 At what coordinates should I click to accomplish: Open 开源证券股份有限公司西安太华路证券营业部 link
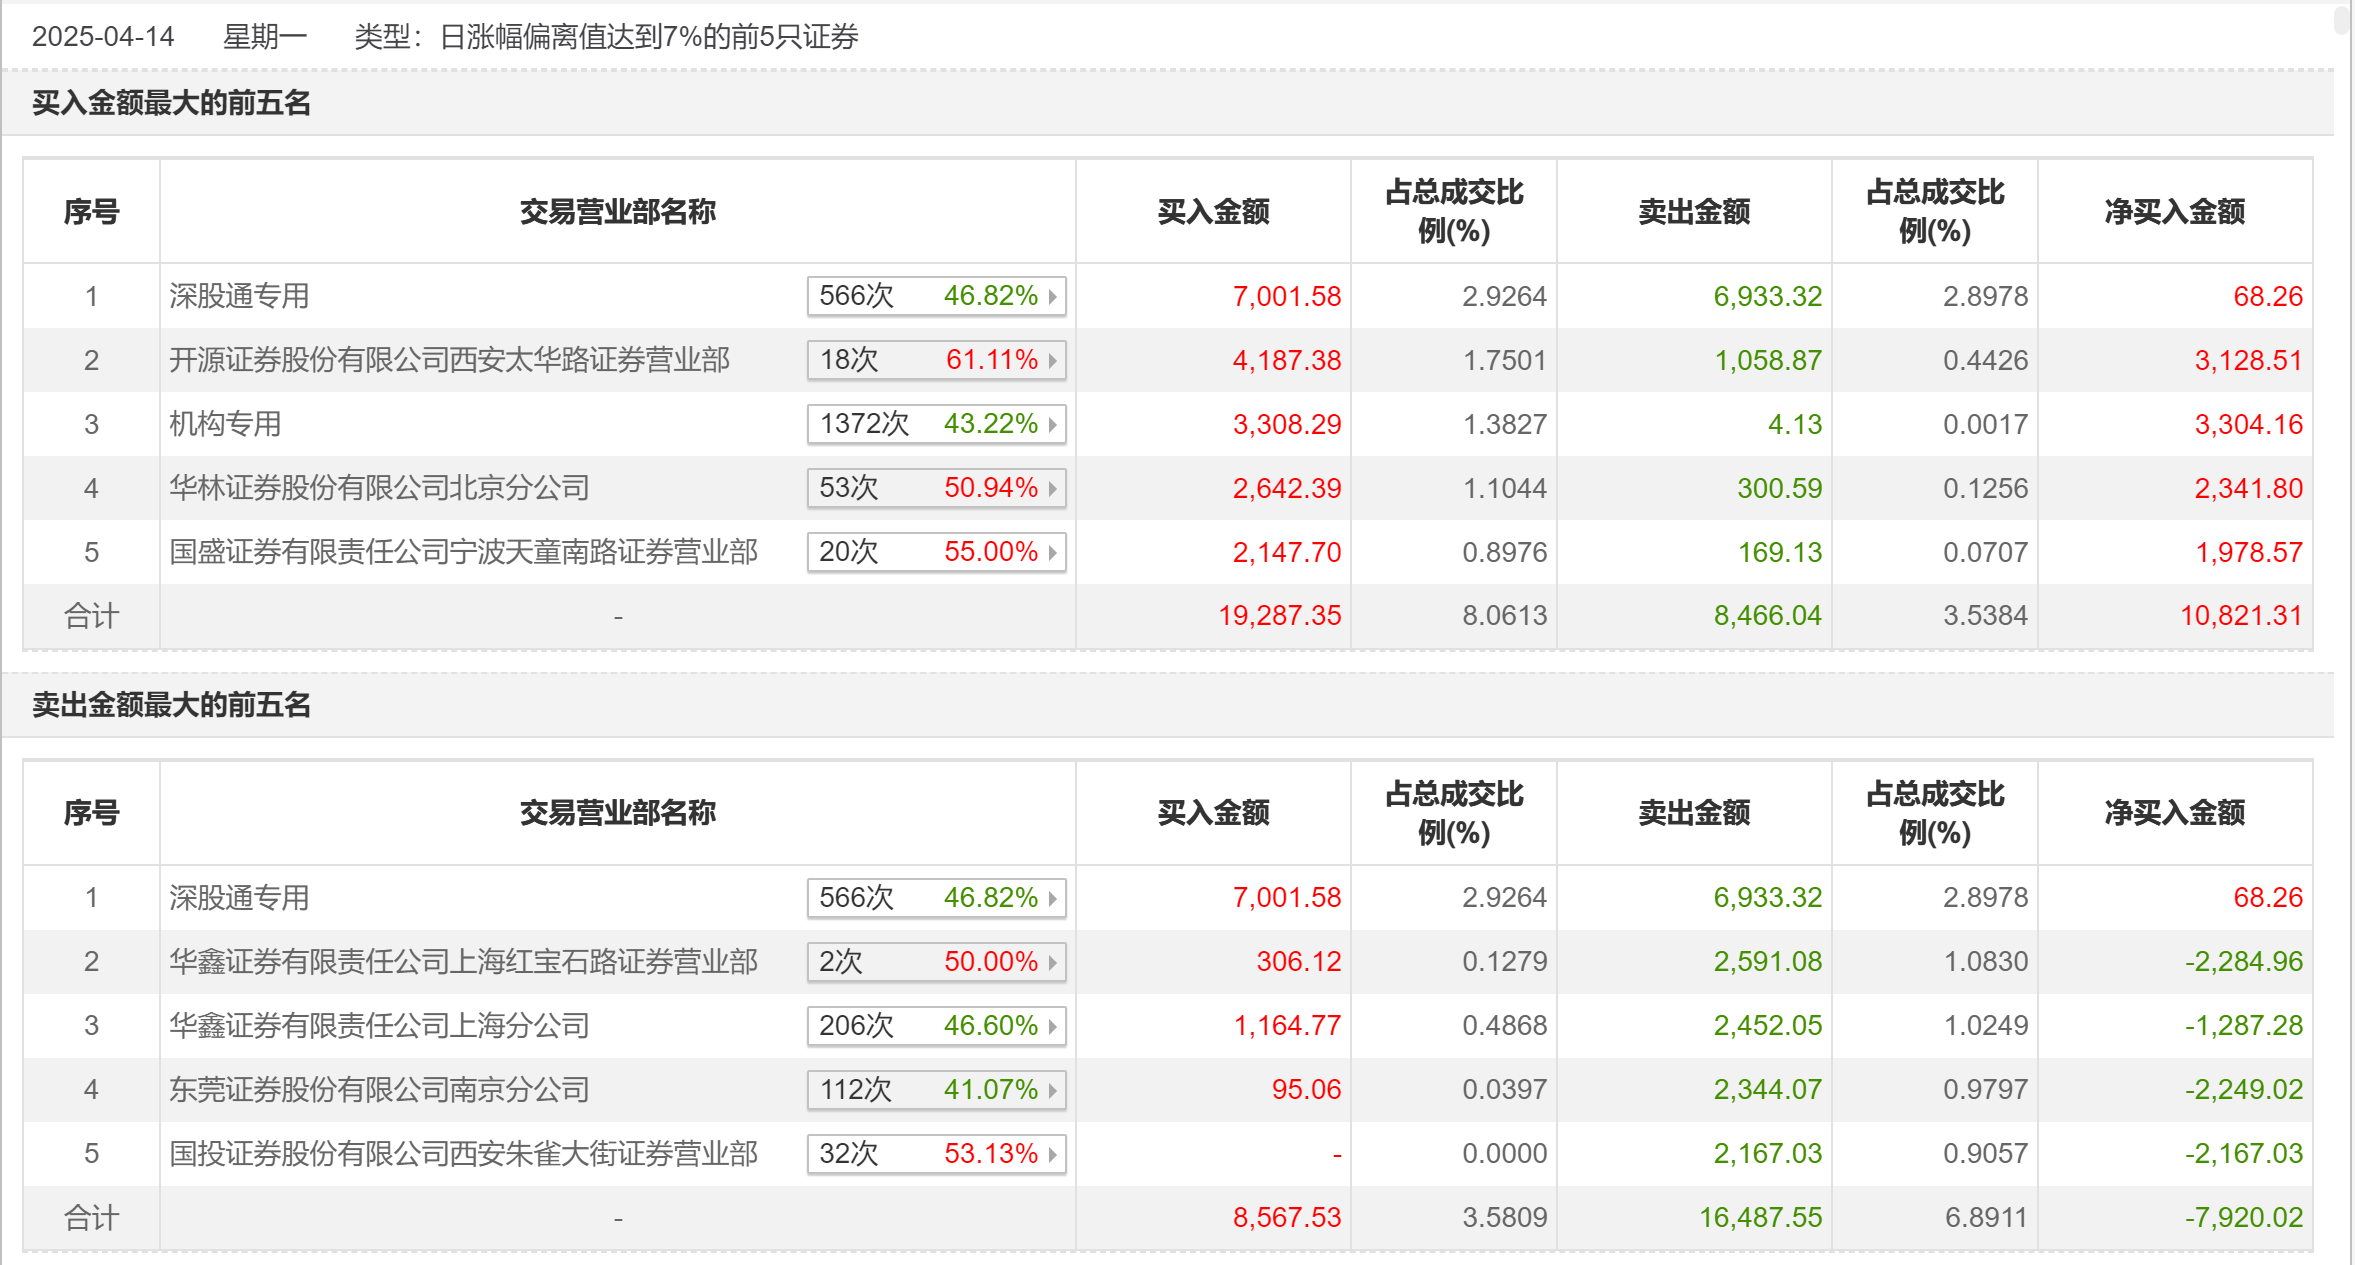click(449, 360)
